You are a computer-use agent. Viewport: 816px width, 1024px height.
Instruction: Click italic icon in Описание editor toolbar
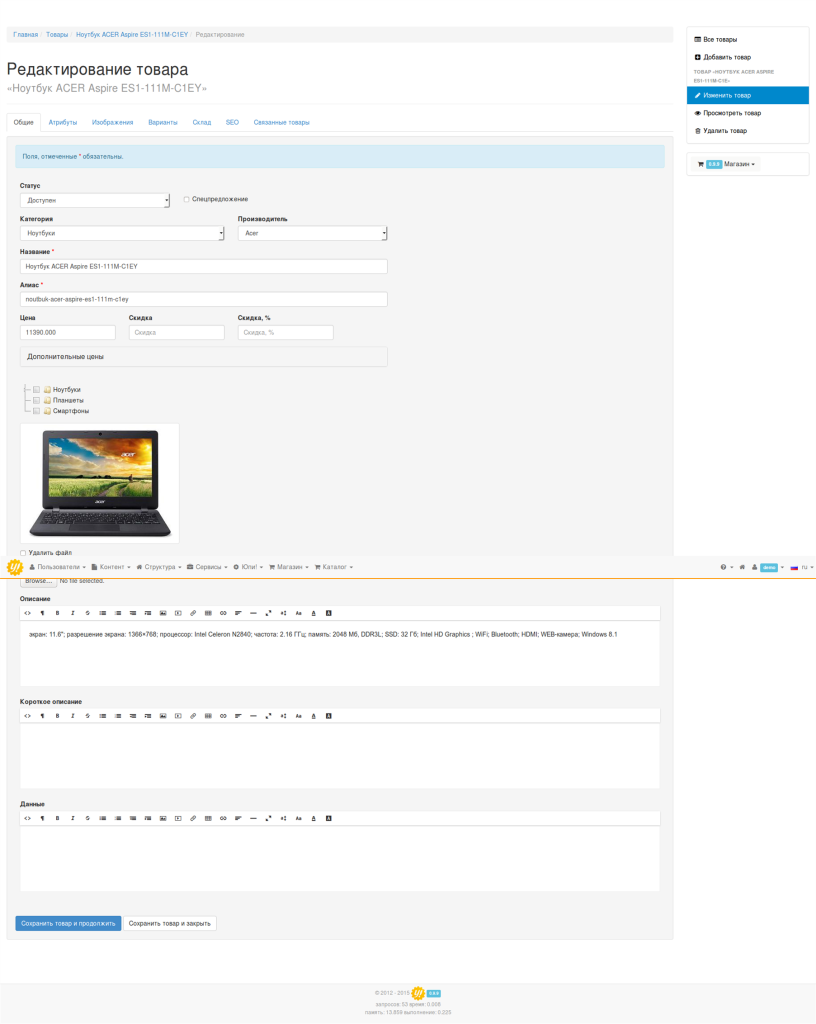tap(72, 613)
